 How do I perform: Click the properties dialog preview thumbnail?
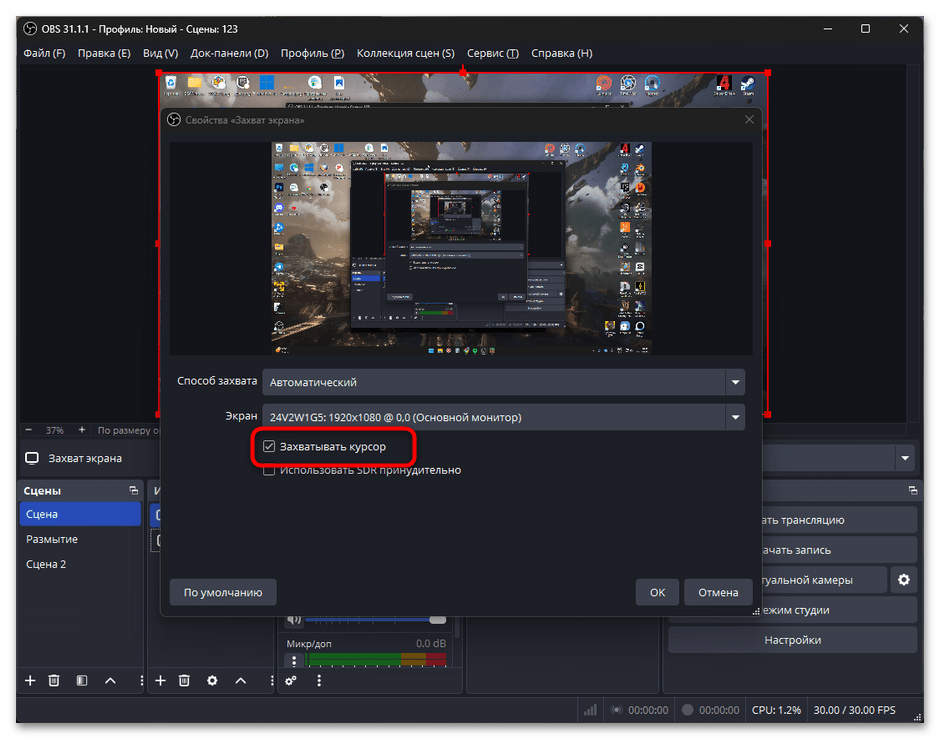click(x=461, y=248)
